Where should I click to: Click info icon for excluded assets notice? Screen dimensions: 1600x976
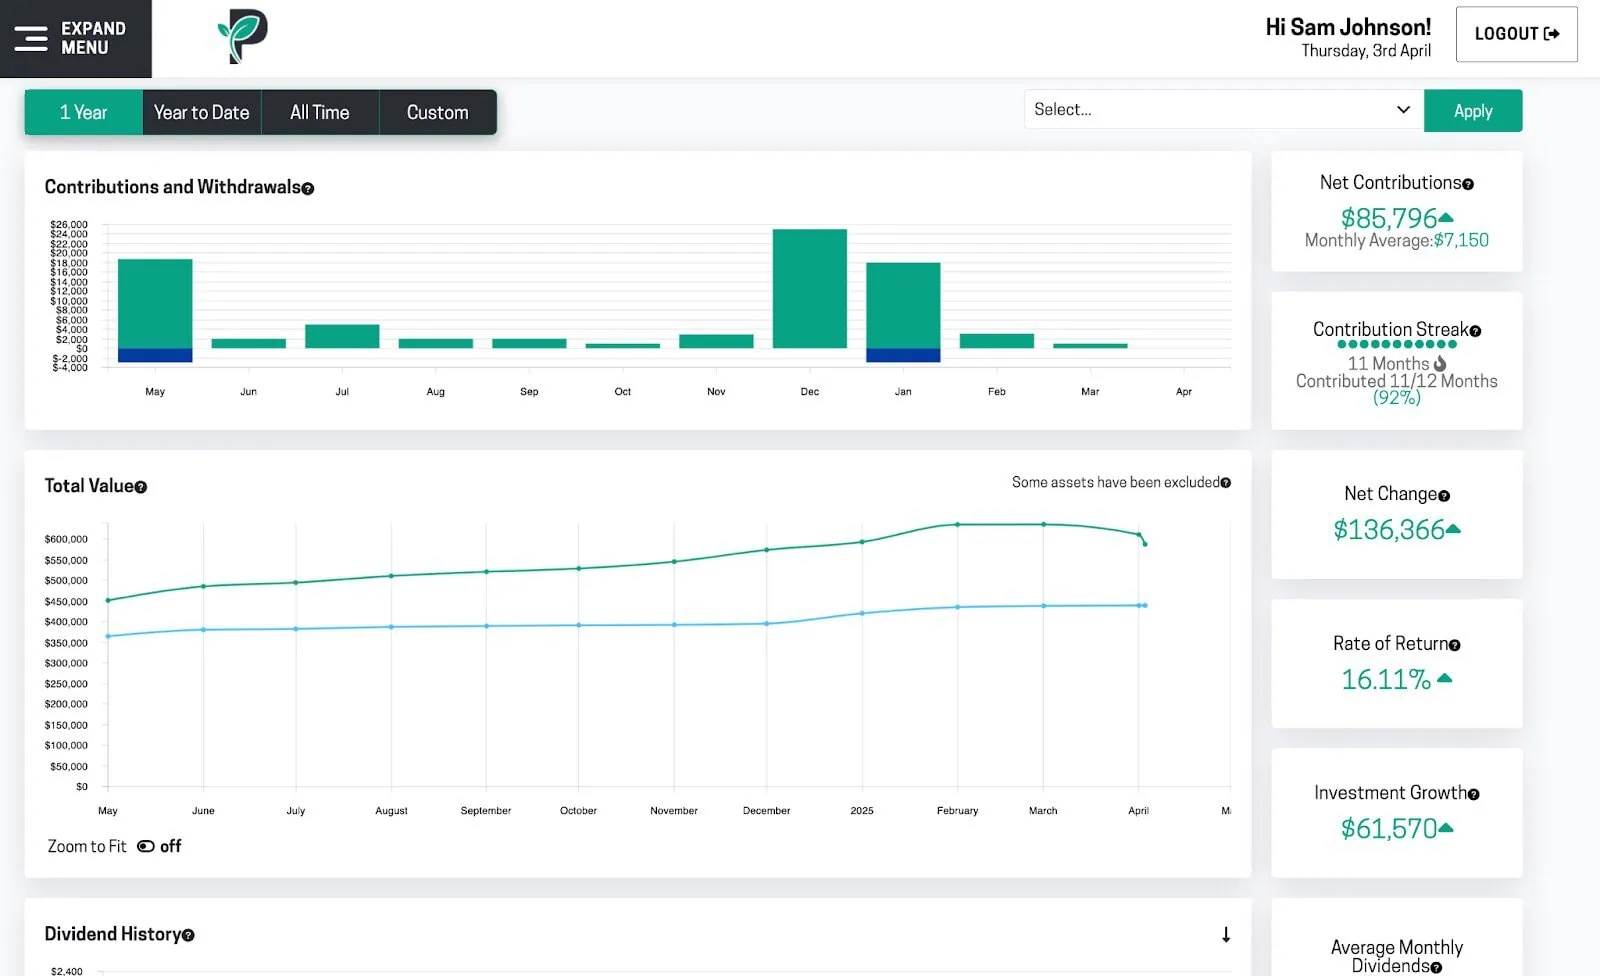pos(1226,483)
